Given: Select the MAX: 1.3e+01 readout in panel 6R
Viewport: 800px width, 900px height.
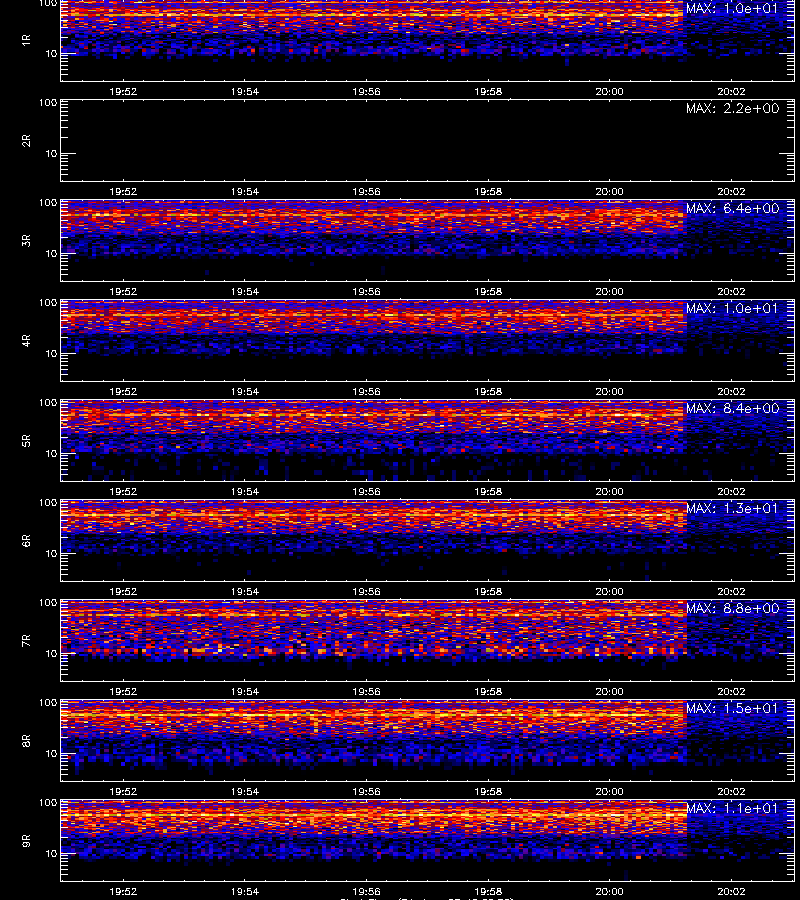Looking at the screenshot, I should [x=732, y=508].
